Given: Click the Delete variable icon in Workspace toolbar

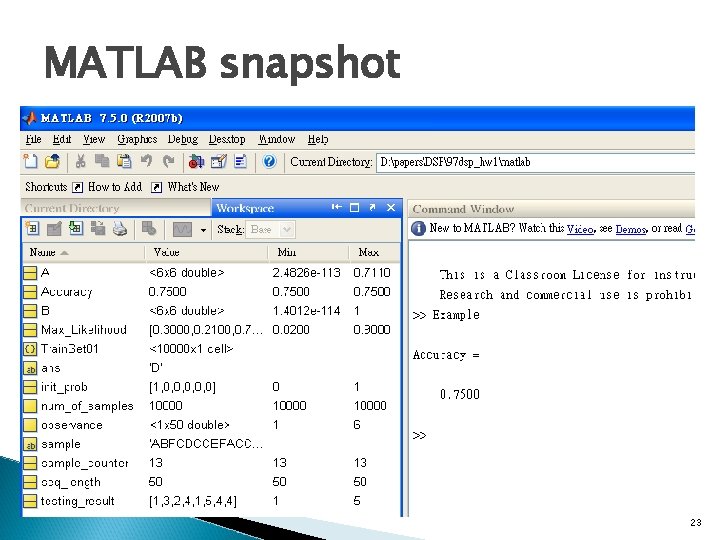Looking at the screenshot, I should [x=149, y=228].
